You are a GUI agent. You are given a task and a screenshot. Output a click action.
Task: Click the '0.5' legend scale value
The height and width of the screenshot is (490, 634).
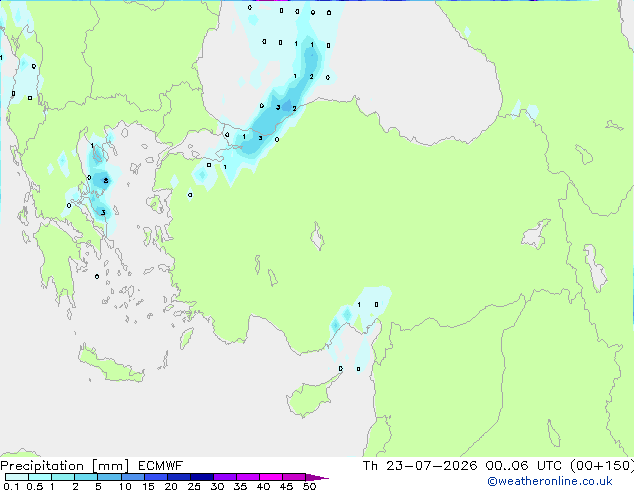(35, 486)
